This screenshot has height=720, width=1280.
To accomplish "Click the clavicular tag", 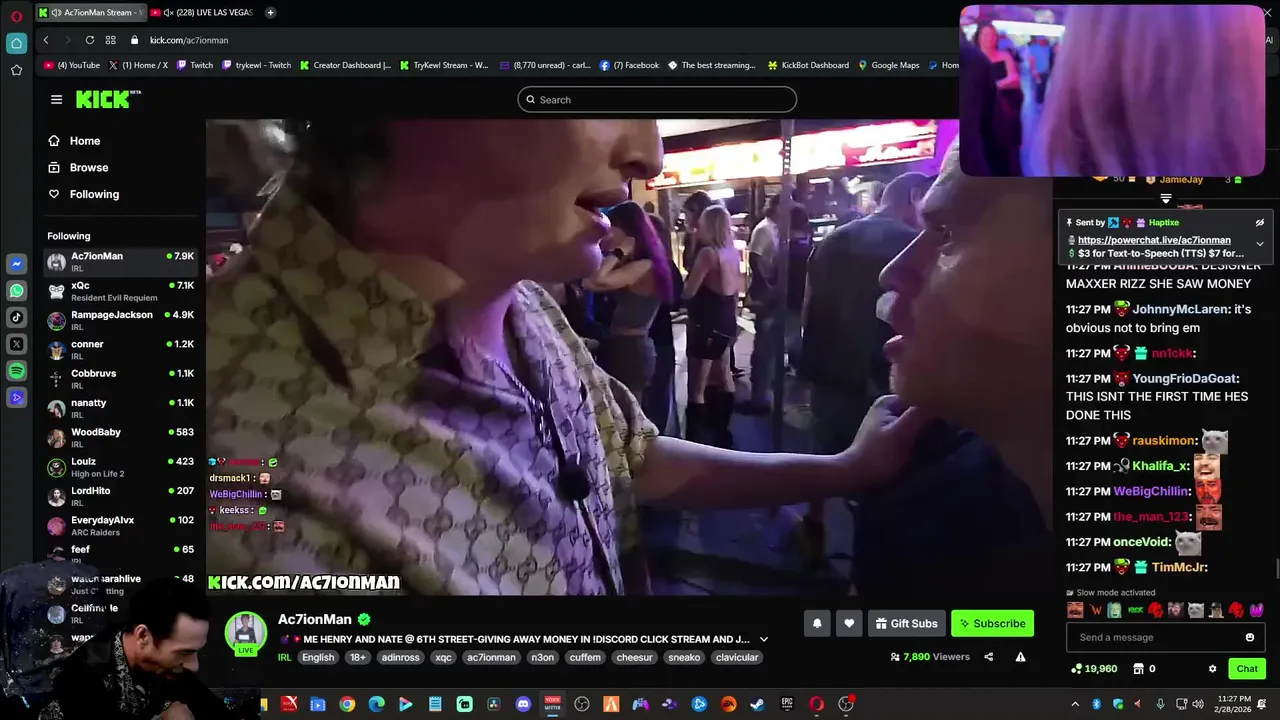I will point(738,657).
